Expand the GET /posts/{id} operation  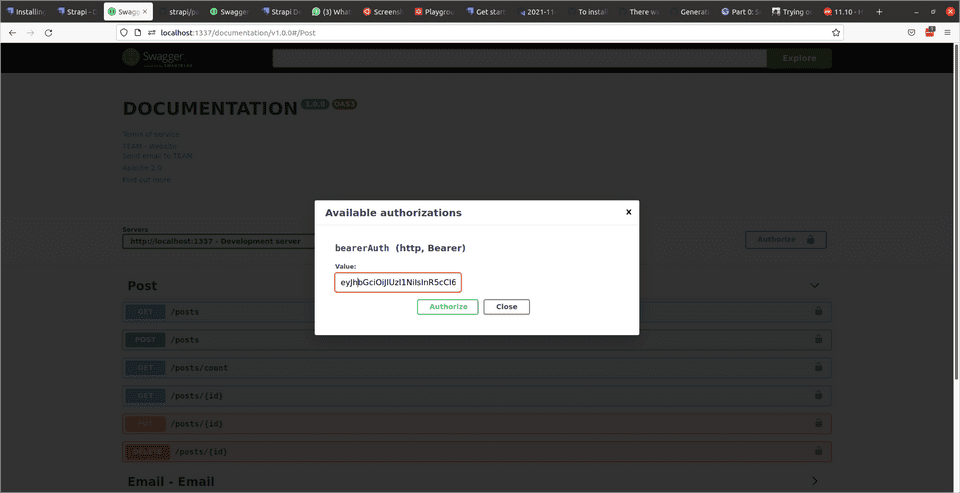click(x=476, y=396)
